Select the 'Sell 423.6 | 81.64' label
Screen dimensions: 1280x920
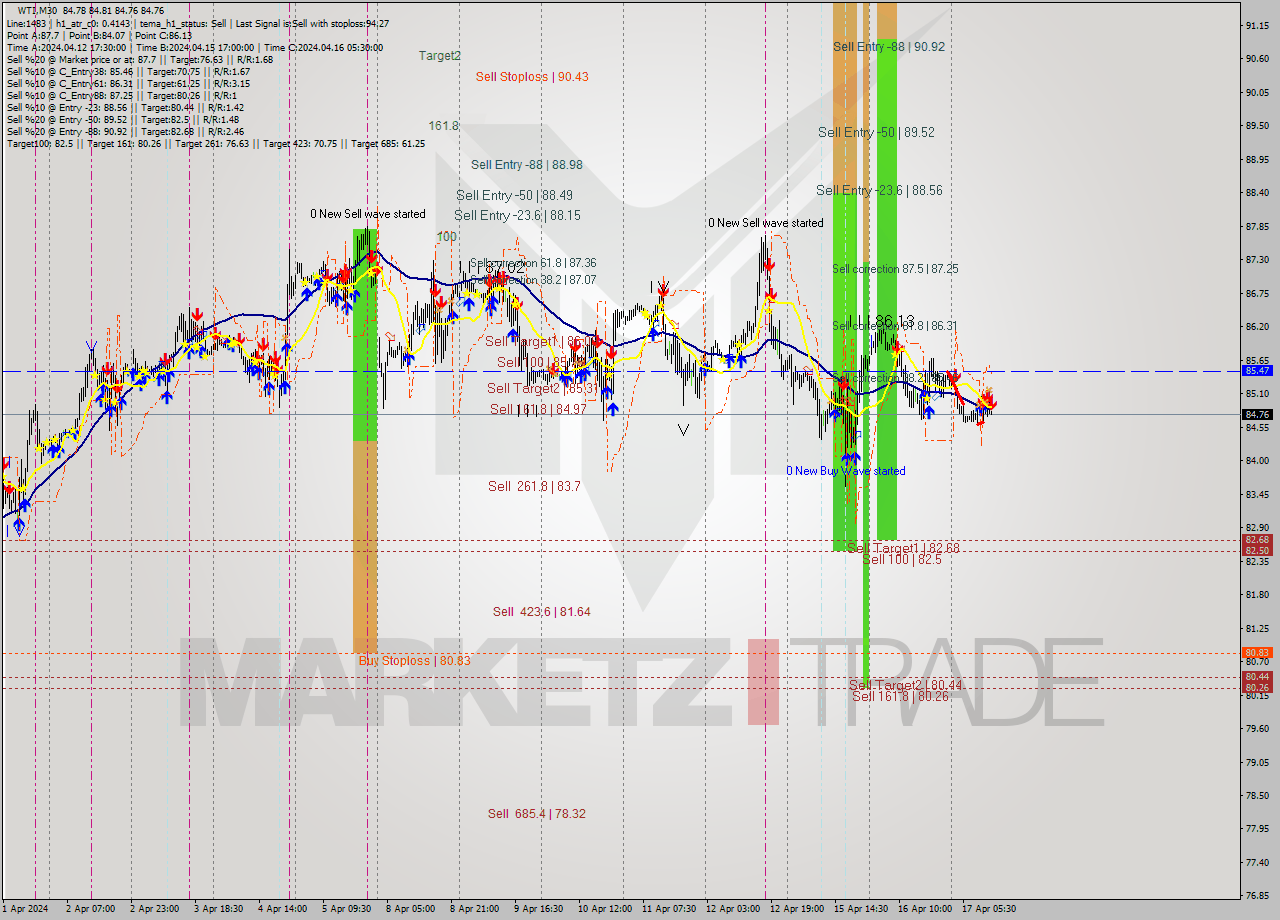541,611
